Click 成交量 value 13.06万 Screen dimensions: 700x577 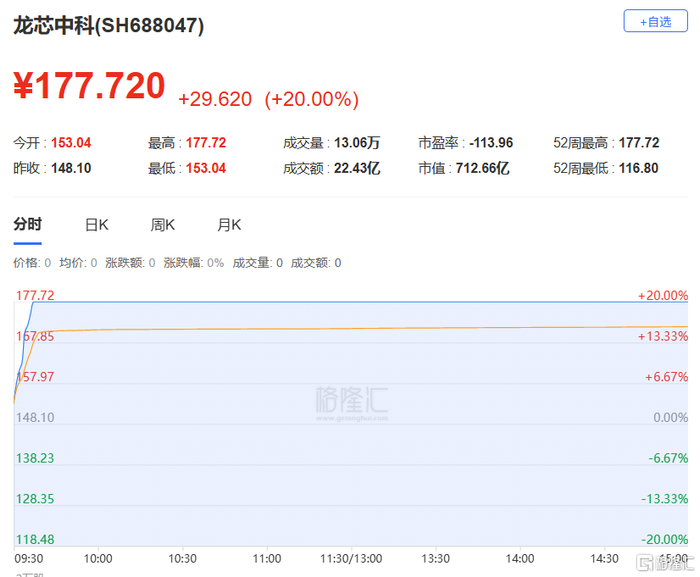point(357,143)
